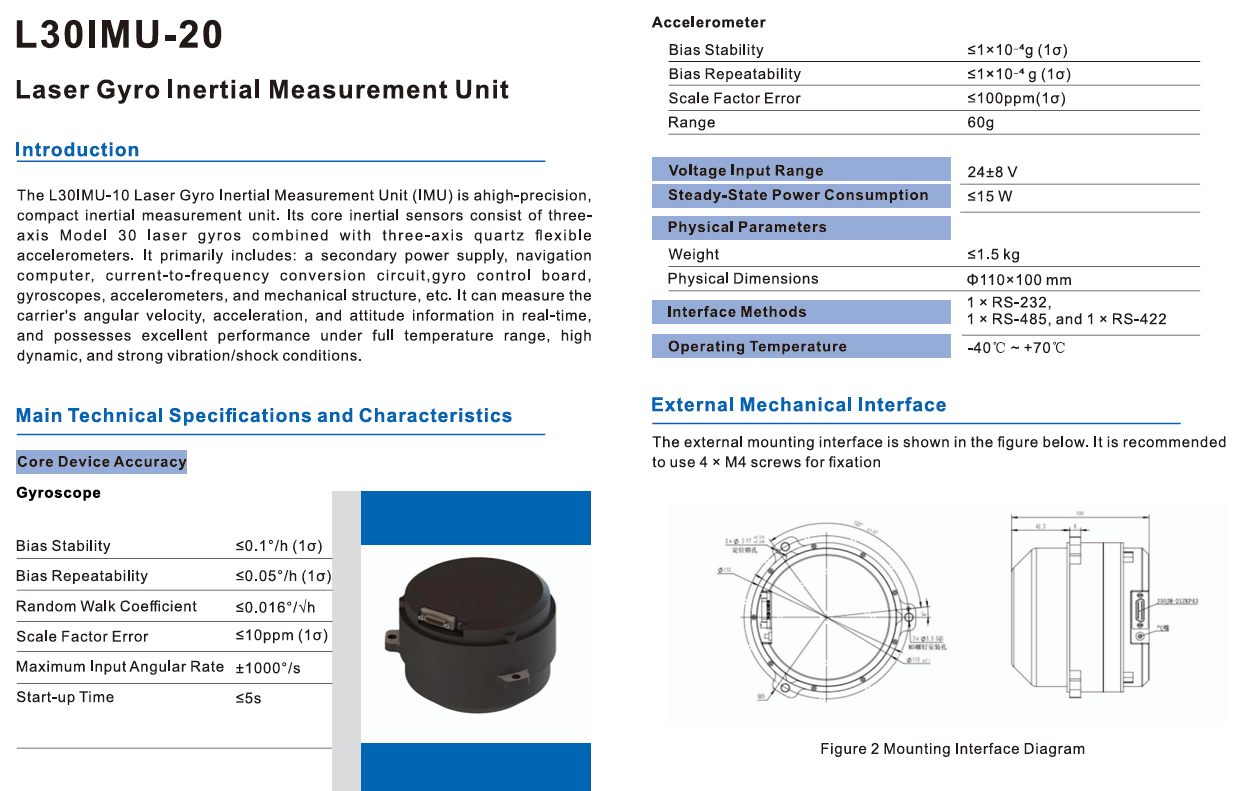Click the 'Interface Methods' header cell
The height and width of the screenshot is (791, 1239).
pos(801,312)
